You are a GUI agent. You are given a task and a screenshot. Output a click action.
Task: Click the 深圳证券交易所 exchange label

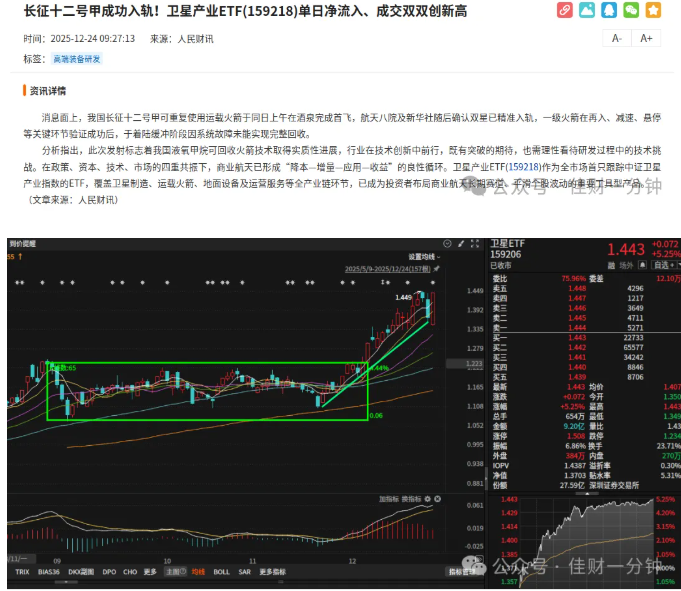614,485
